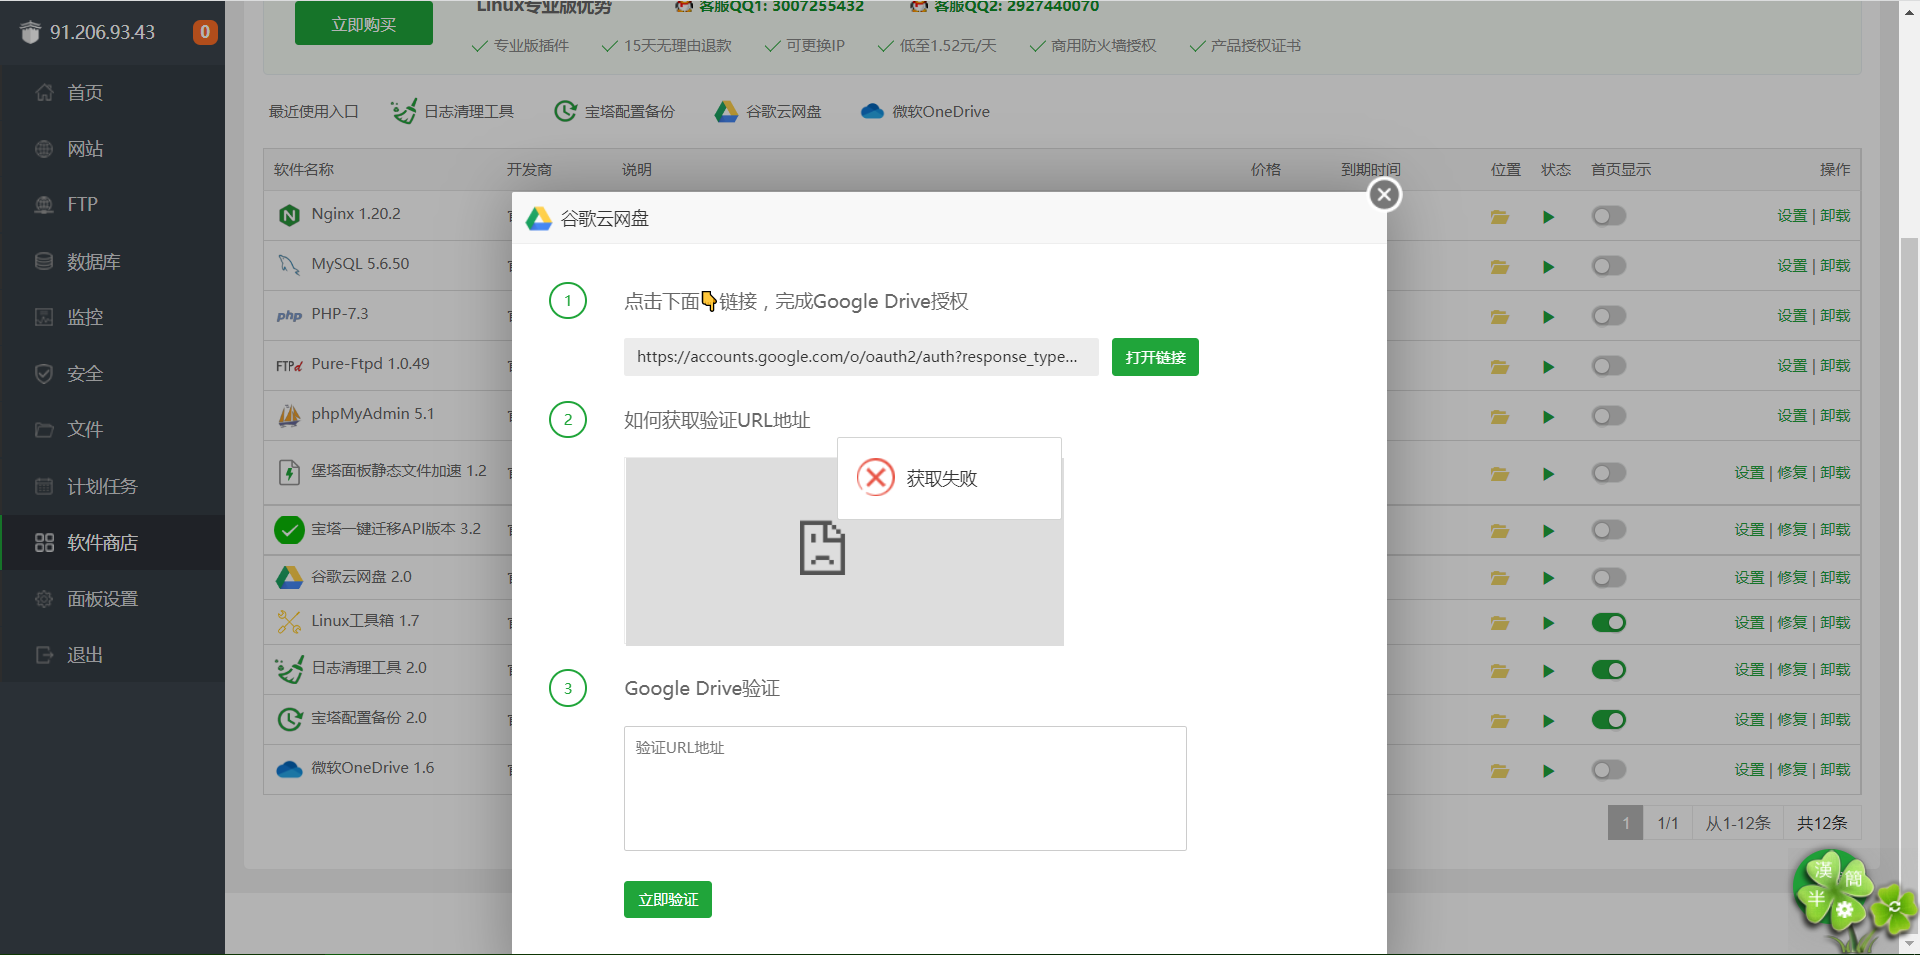Open 谷歌云网盘 recent shortcut
Image resolution: width=1920 pixels, height=955 pixels.
click(x=768, y=111)
